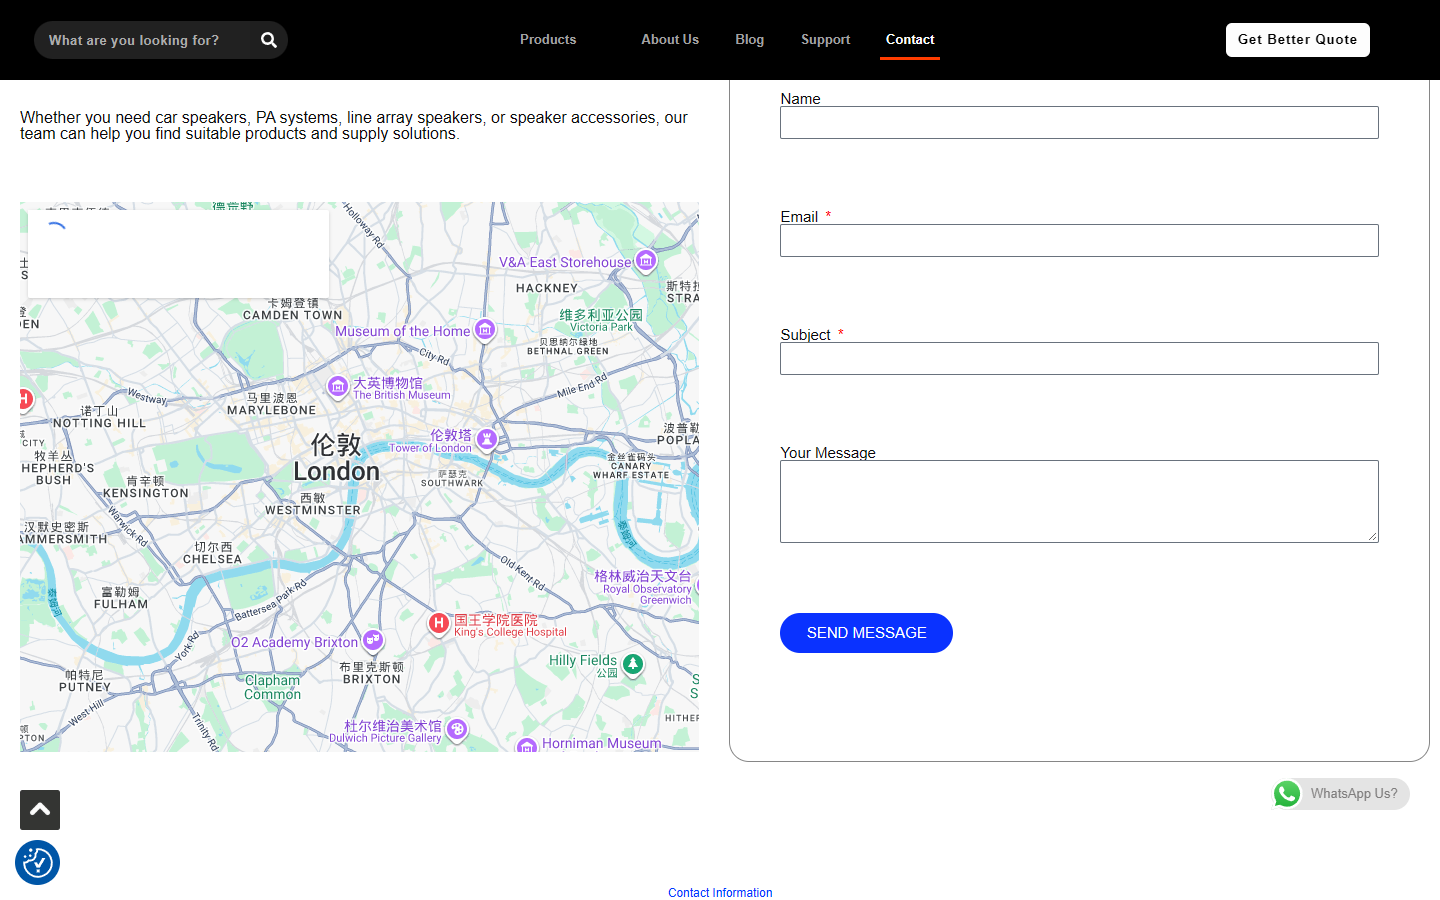The width and height of the screenshot is (1440, 900).
Task: Click the search magnifier icon
Action: (269, 40)
